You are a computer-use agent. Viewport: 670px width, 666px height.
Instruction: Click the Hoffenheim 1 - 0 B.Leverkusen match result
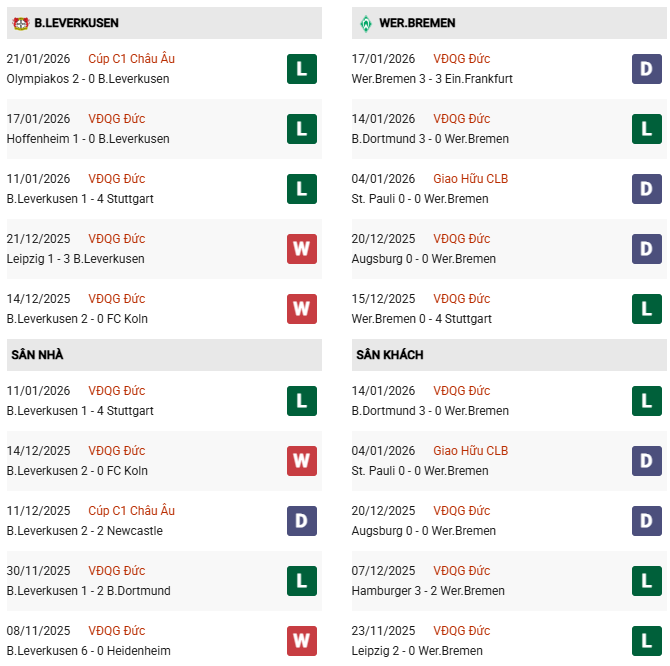point(88,139)
